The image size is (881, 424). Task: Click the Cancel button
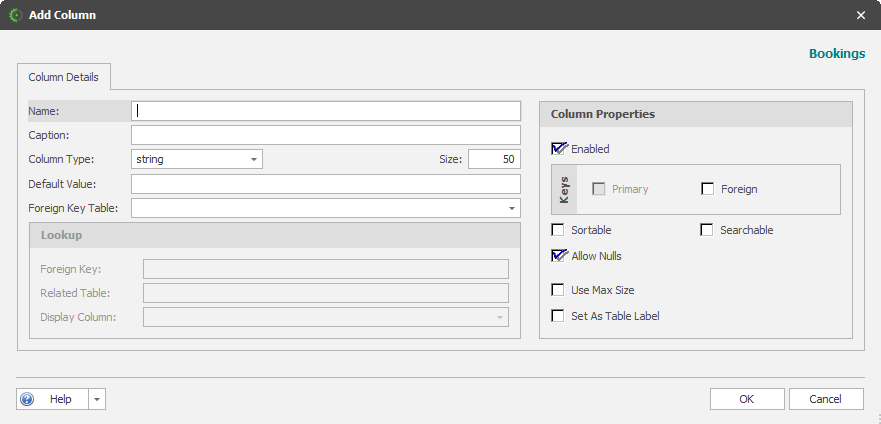[x=825, y=399]
